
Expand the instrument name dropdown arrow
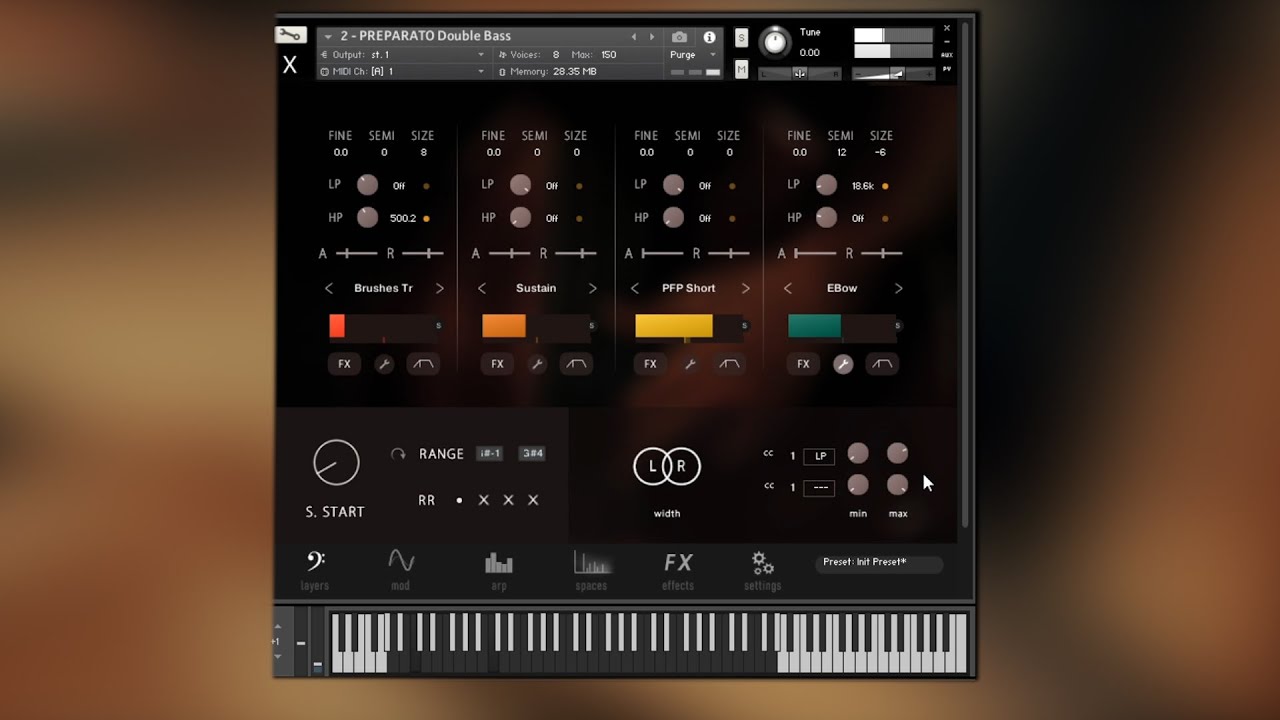pyautogui.click(x=328, y=37)
